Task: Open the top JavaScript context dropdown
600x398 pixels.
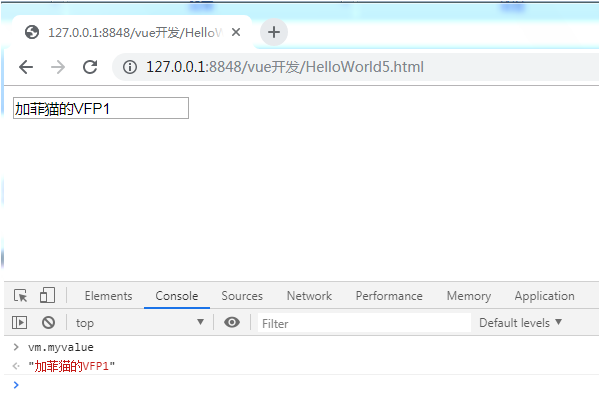Action: tap(140, 323)
